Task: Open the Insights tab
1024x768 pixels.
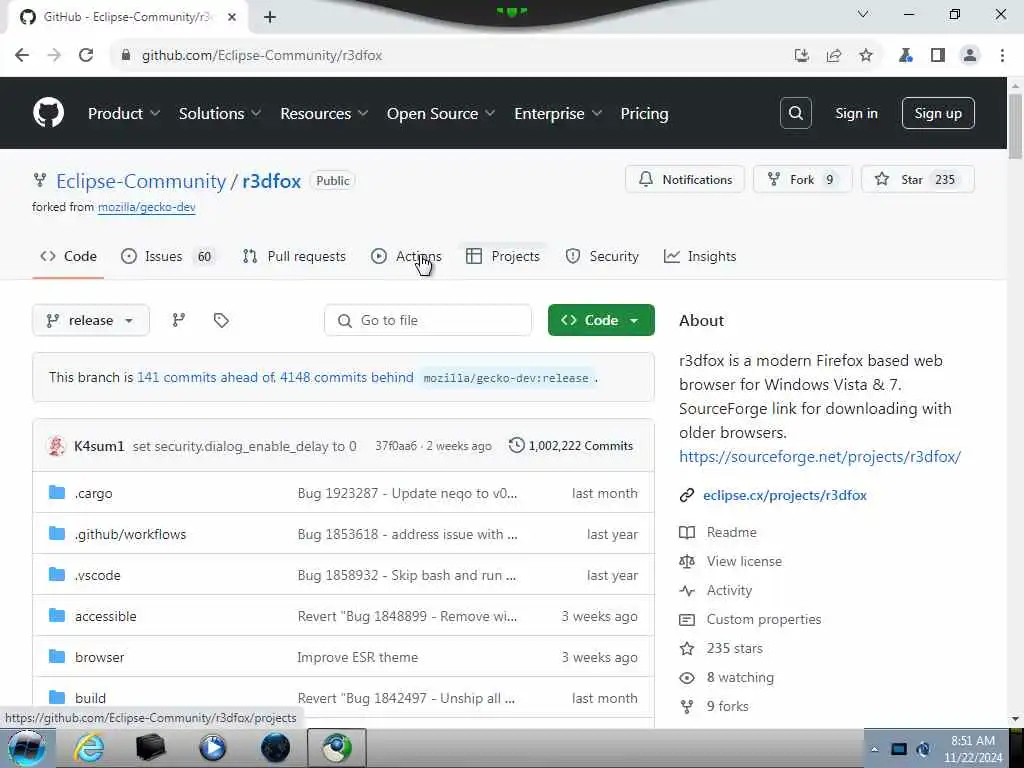Action: (x=700, y=256)
